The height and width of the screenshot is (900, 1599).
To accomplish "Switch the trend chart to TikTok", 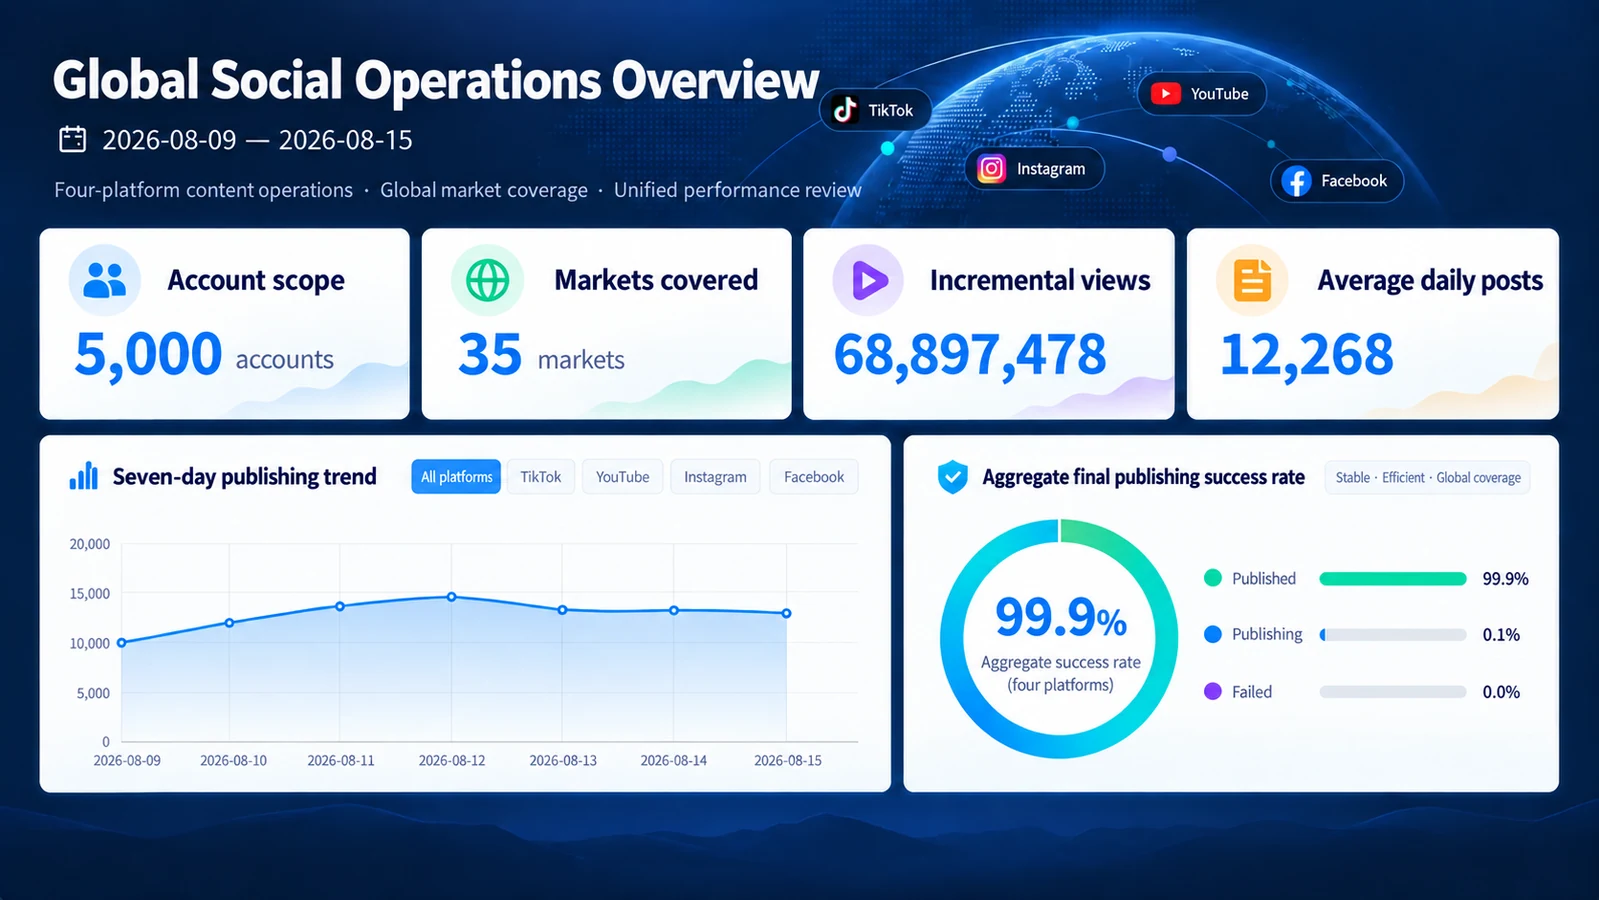I will [541, 477].
